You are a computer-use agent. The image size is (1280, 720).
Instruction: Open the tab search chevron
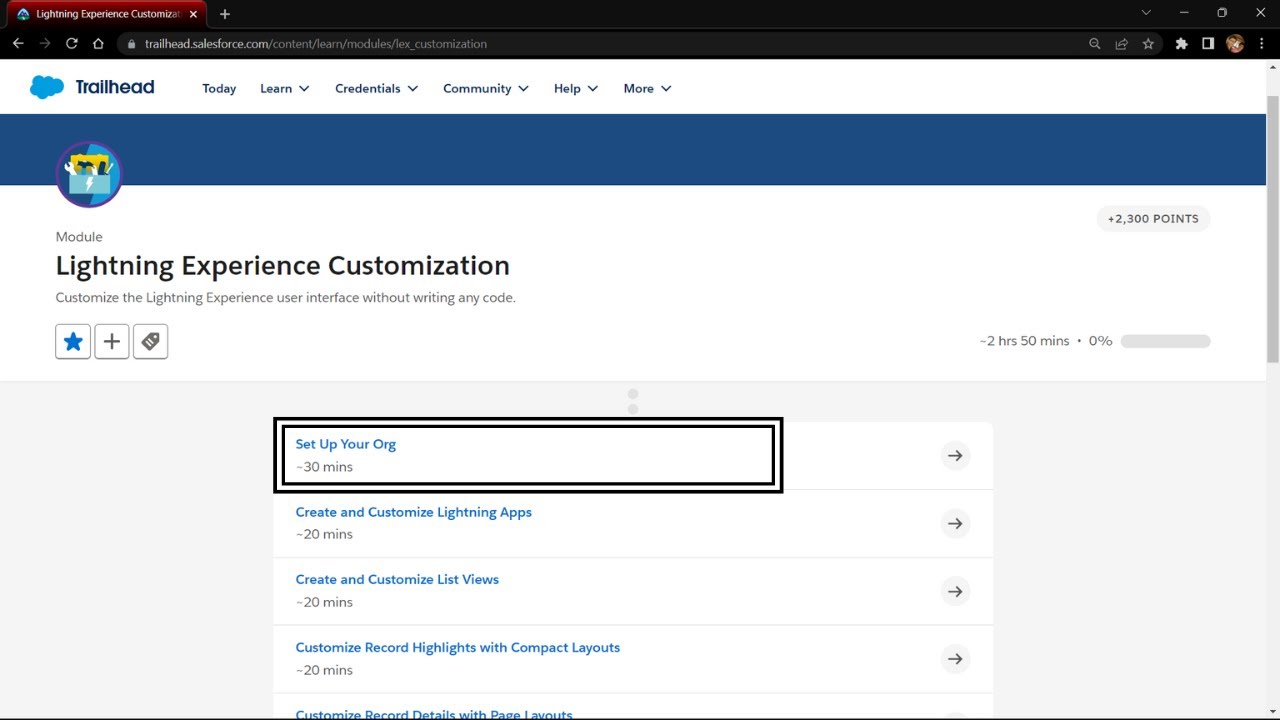[x=1146, y=13]
